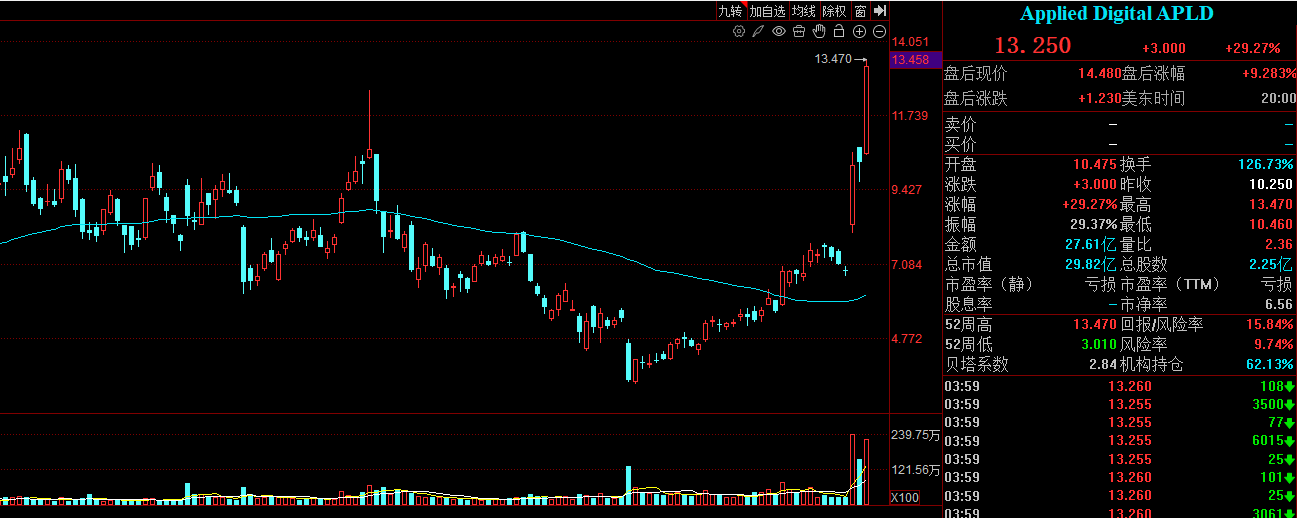This screenshot has height=518, width=1297.
Task: Click the price axis label 9.427
Action: click(x=908, y=189)
